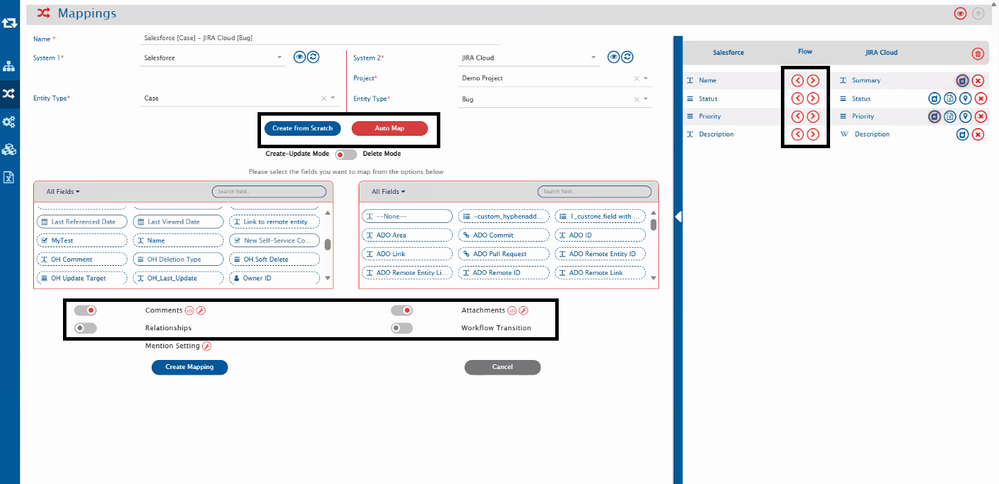999x484 pixels.
Task: Set Description row flow to right arrow
Action: pos(813,134)
